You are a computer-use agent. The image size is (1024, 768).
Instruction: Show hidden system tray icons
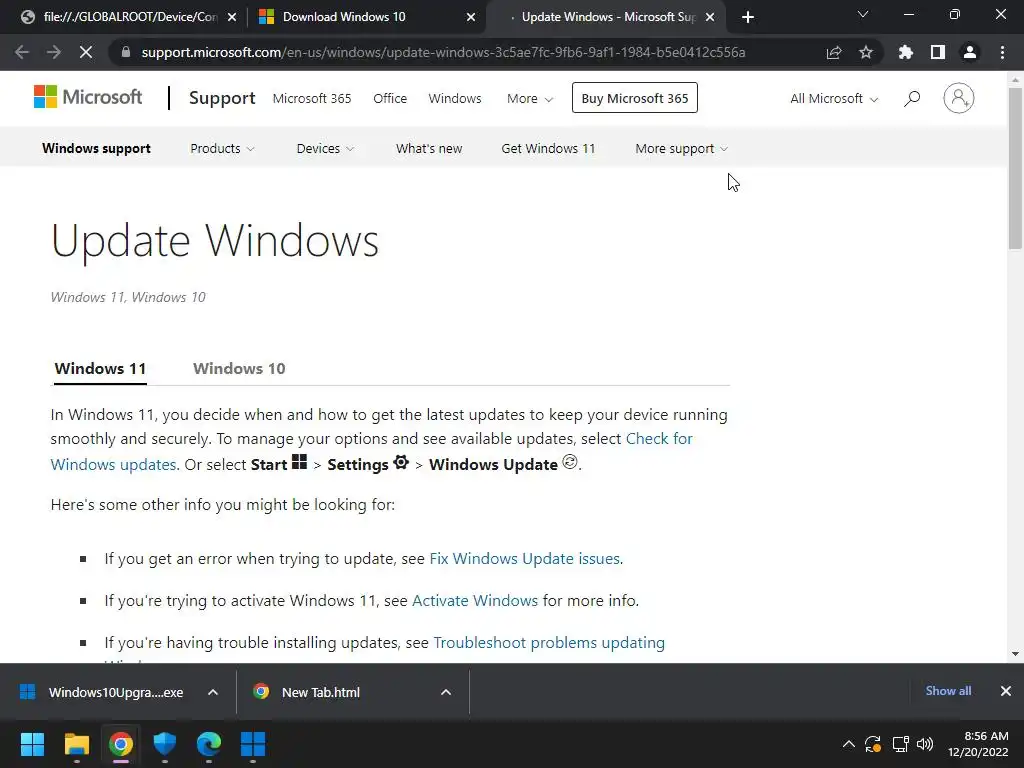[848, 744]
